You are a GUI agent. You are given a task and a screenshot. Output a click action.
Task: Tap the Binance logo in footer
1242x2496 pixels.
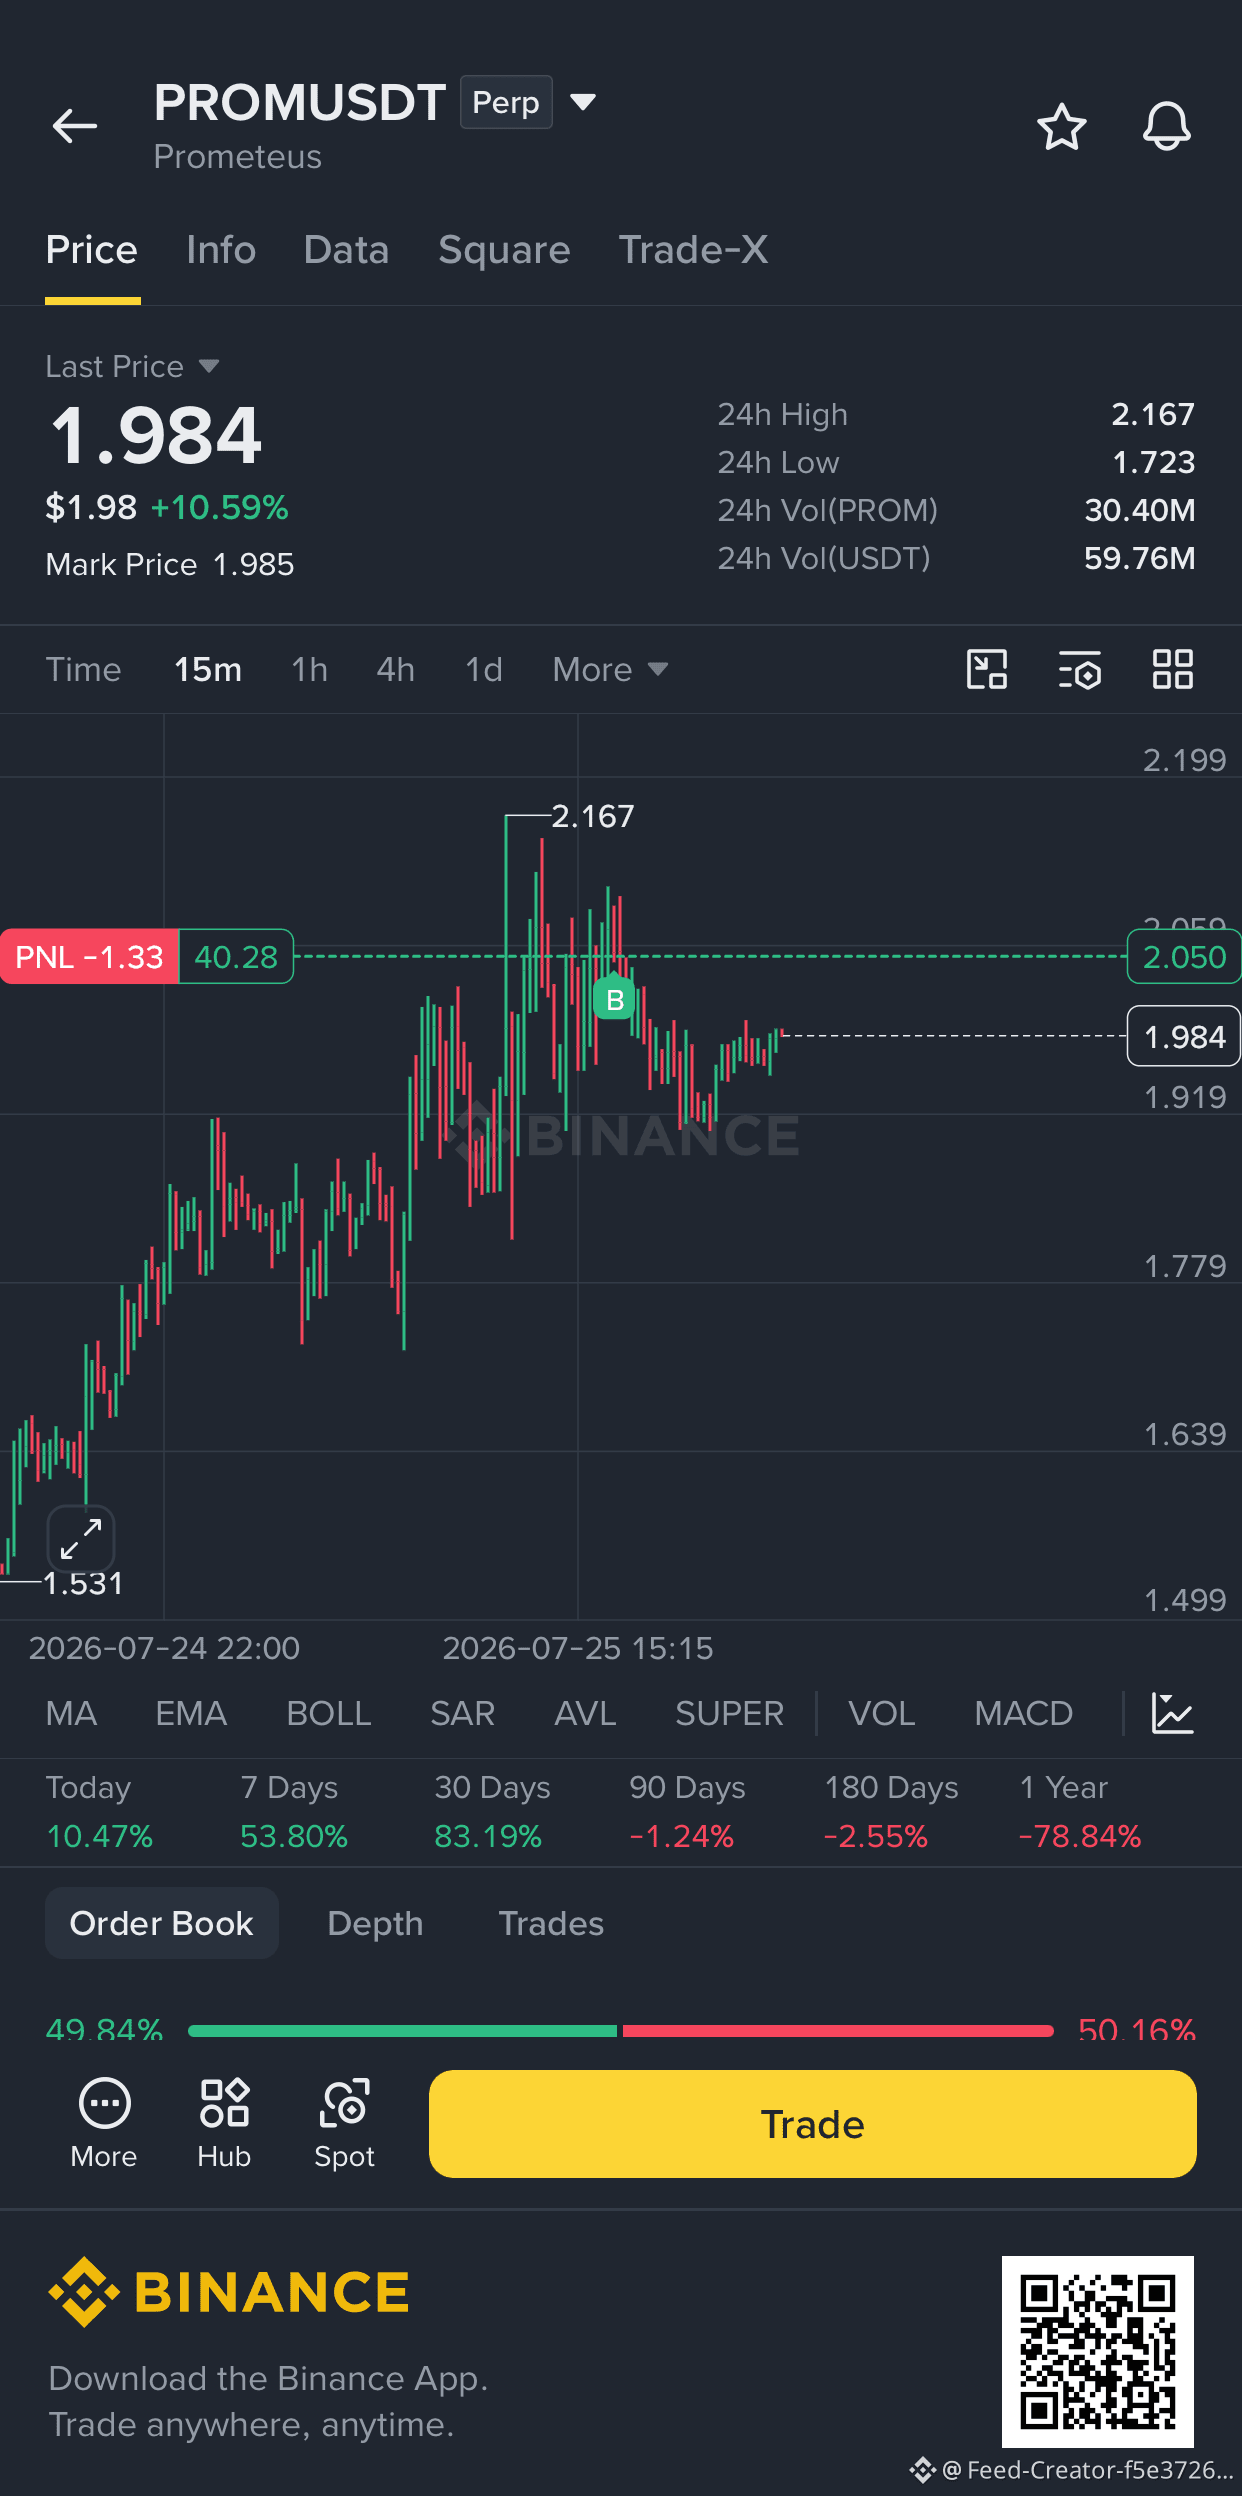229,2291
